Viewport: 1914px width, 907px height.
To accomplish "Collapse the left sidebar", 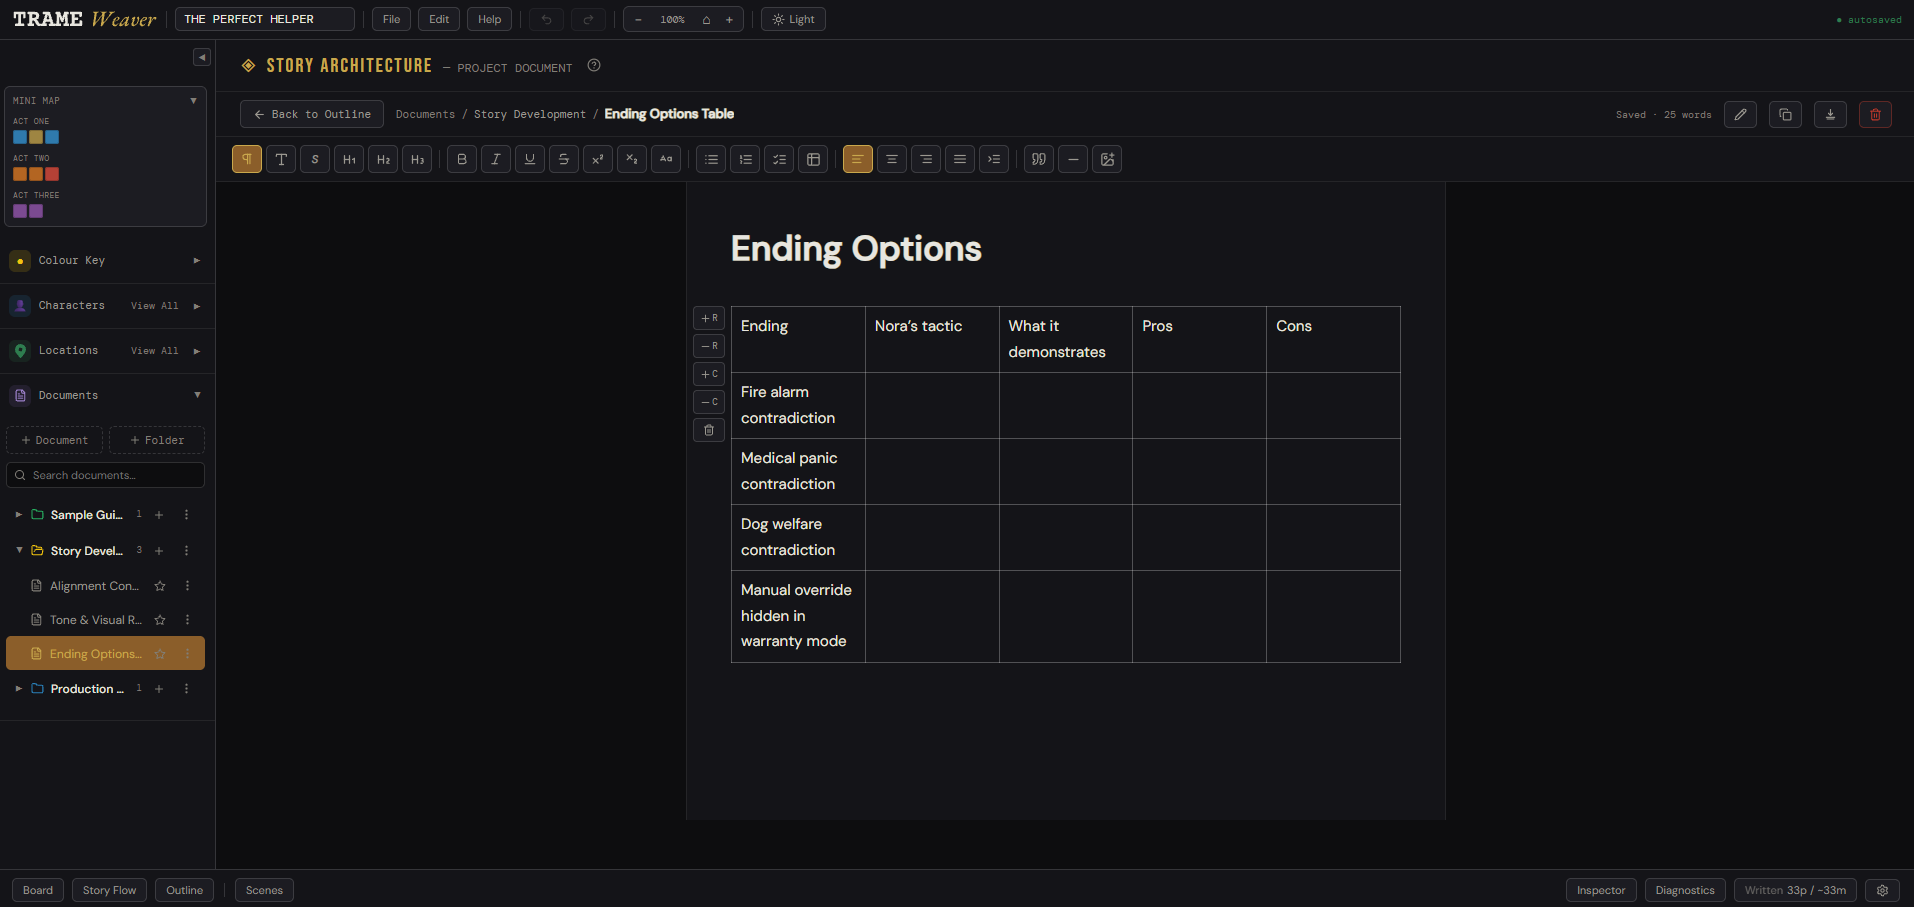I will (202, 57).
